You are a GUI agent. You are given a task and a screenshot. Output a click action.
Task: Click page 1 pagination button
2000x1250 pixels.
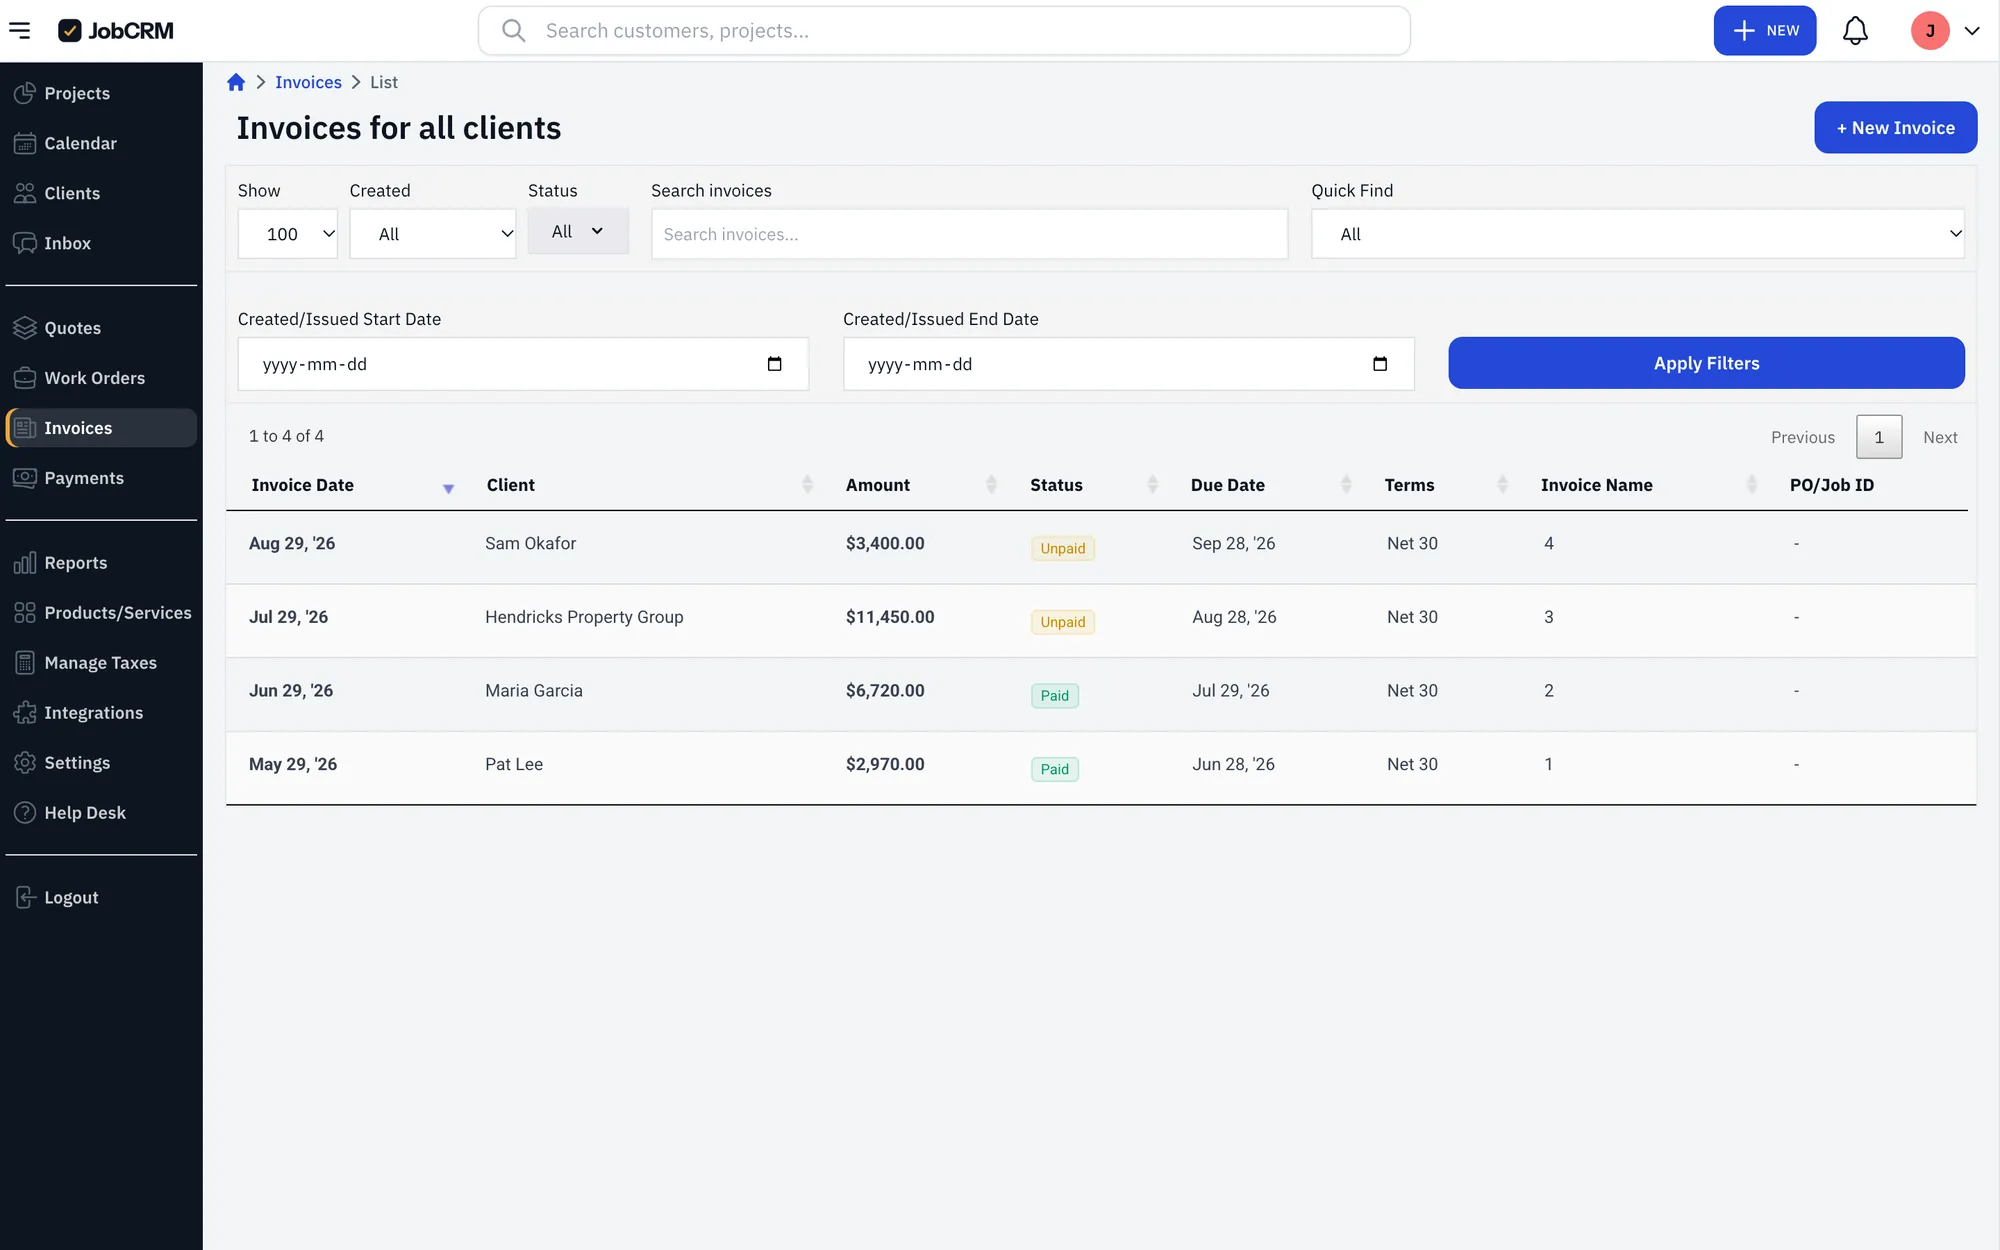(x=1879, y=437)
